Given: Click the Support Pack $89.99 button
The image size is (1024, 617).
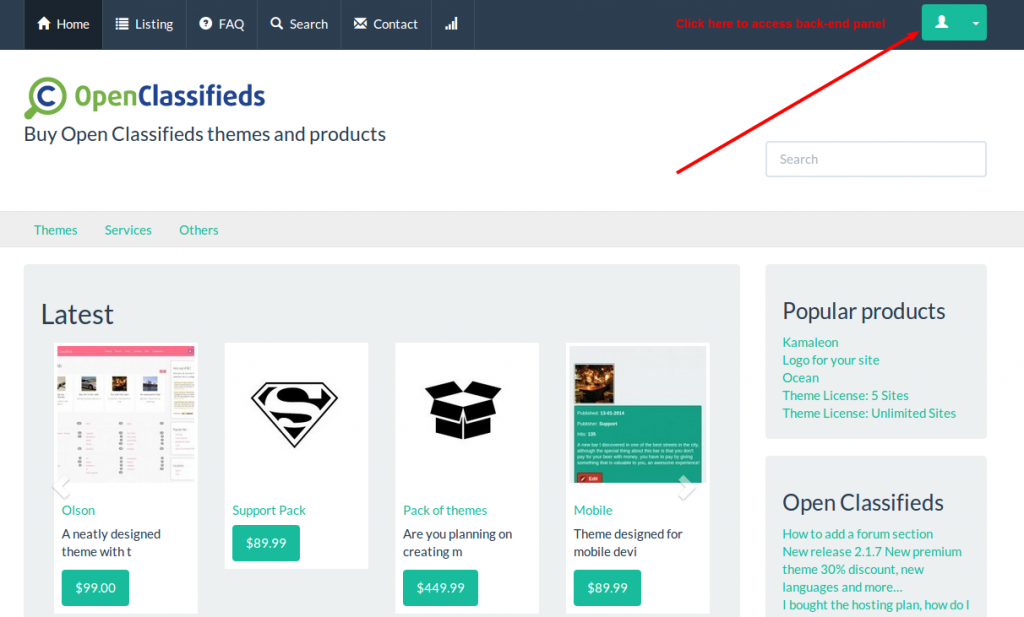Looking at the screenshot, I should click(x=266, y=543).
